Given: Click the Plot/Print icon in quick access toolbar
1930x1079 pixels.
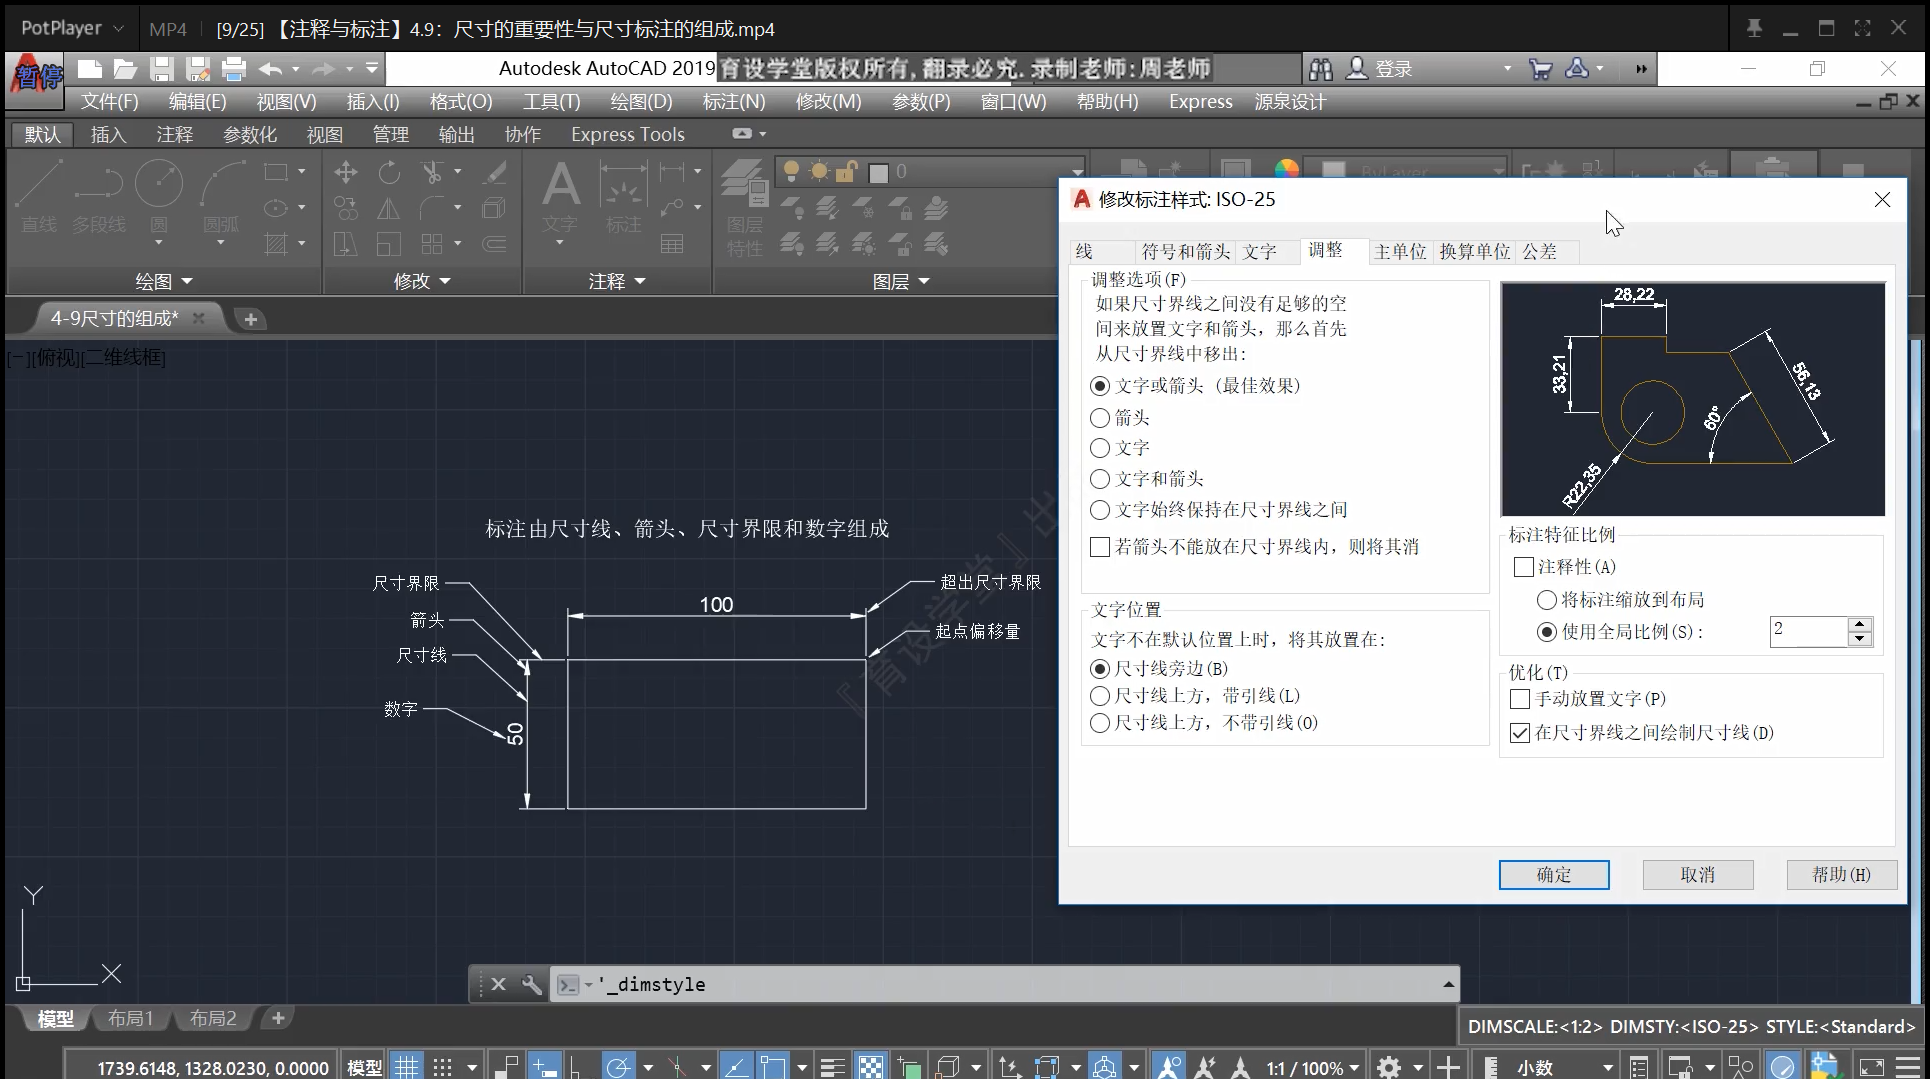Looking at the screenshot, I should click(234, 69).
